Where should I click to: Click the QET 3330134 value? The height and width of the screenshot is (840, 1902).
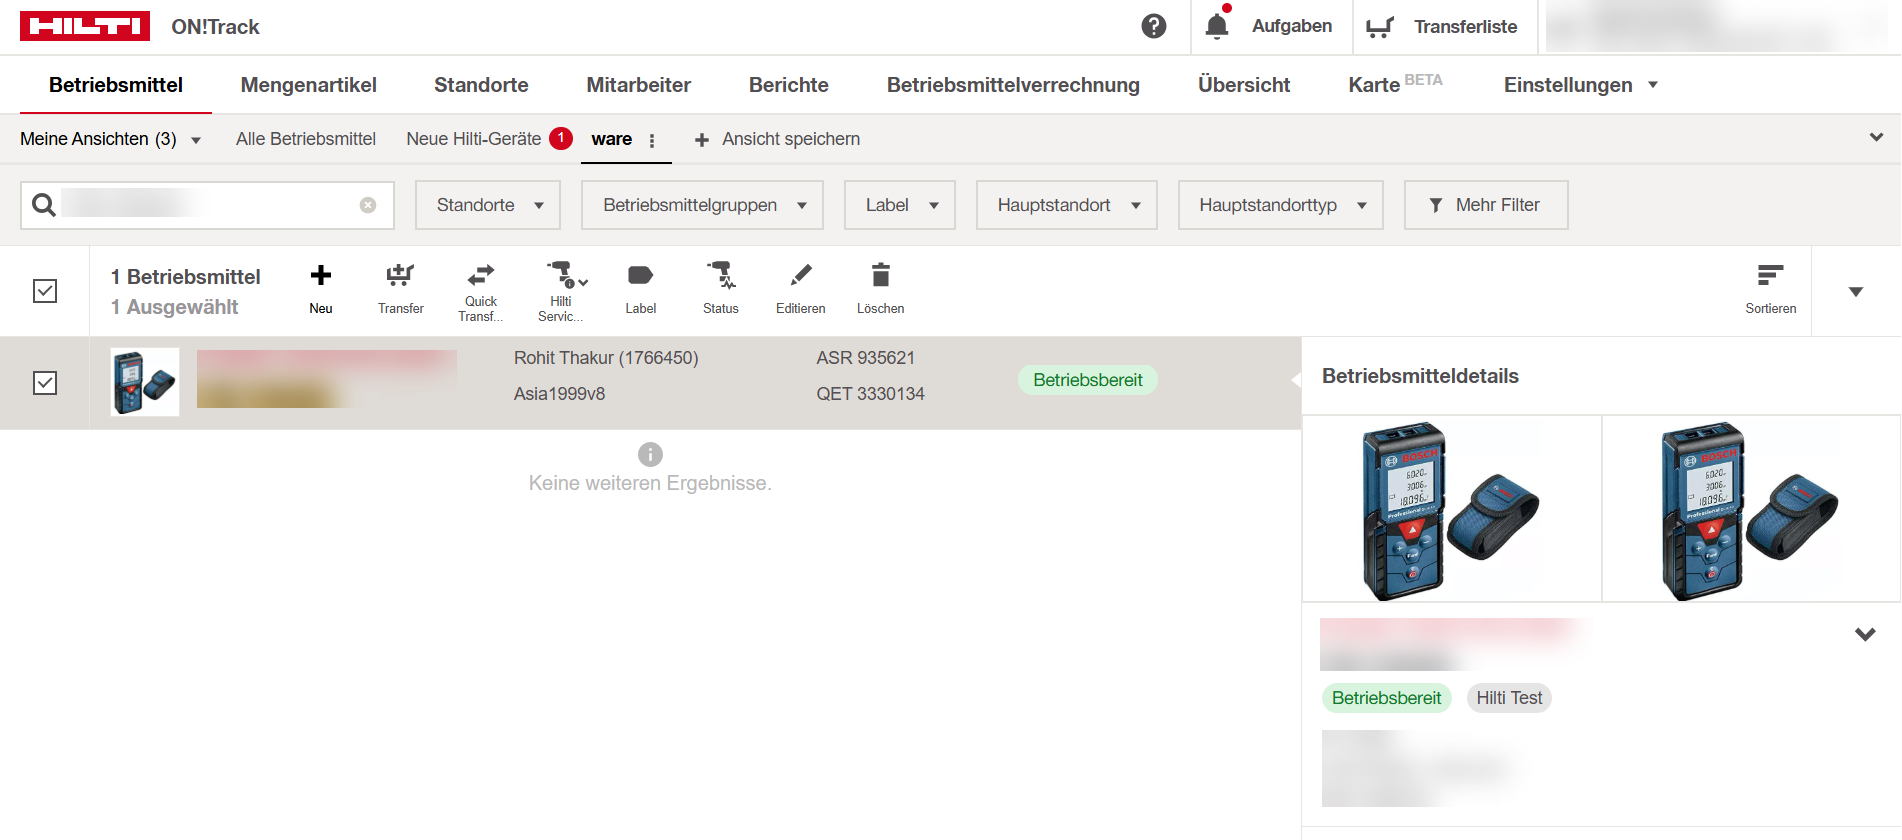[870, 394]
